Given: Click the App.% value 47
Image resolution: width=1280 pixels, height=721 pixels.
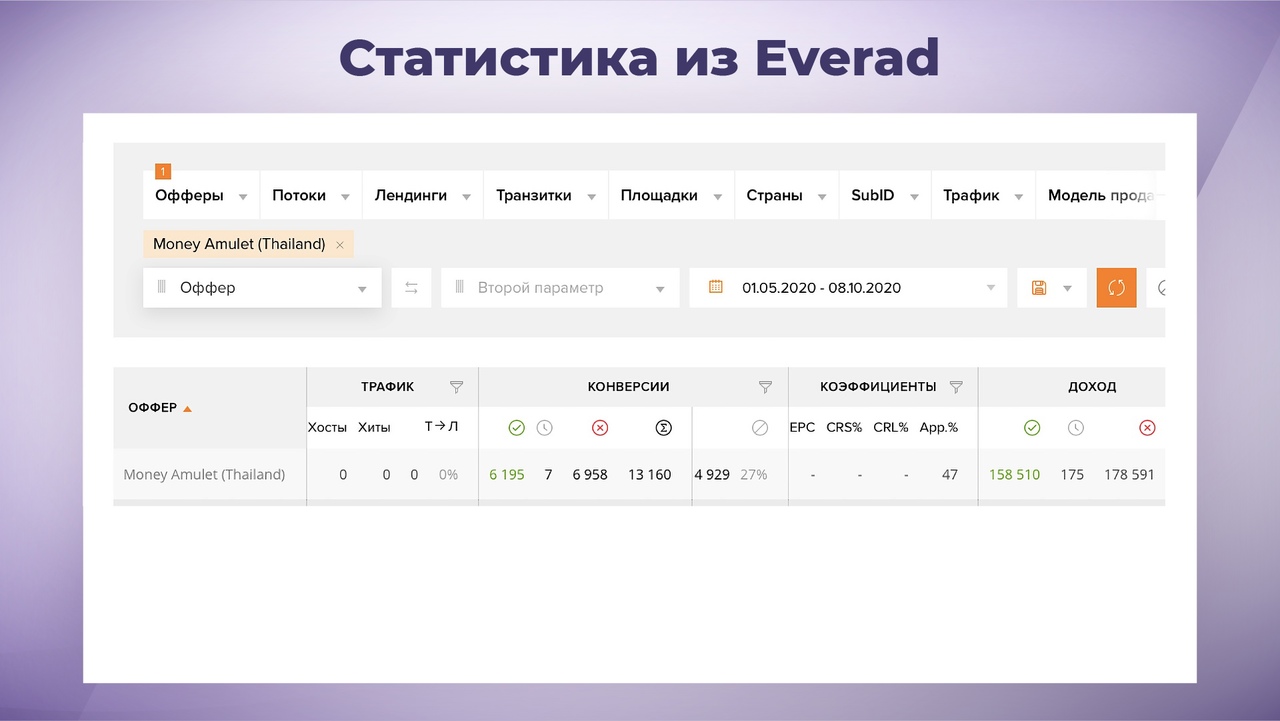Looking at the screenshot, I should click(950, 475).
